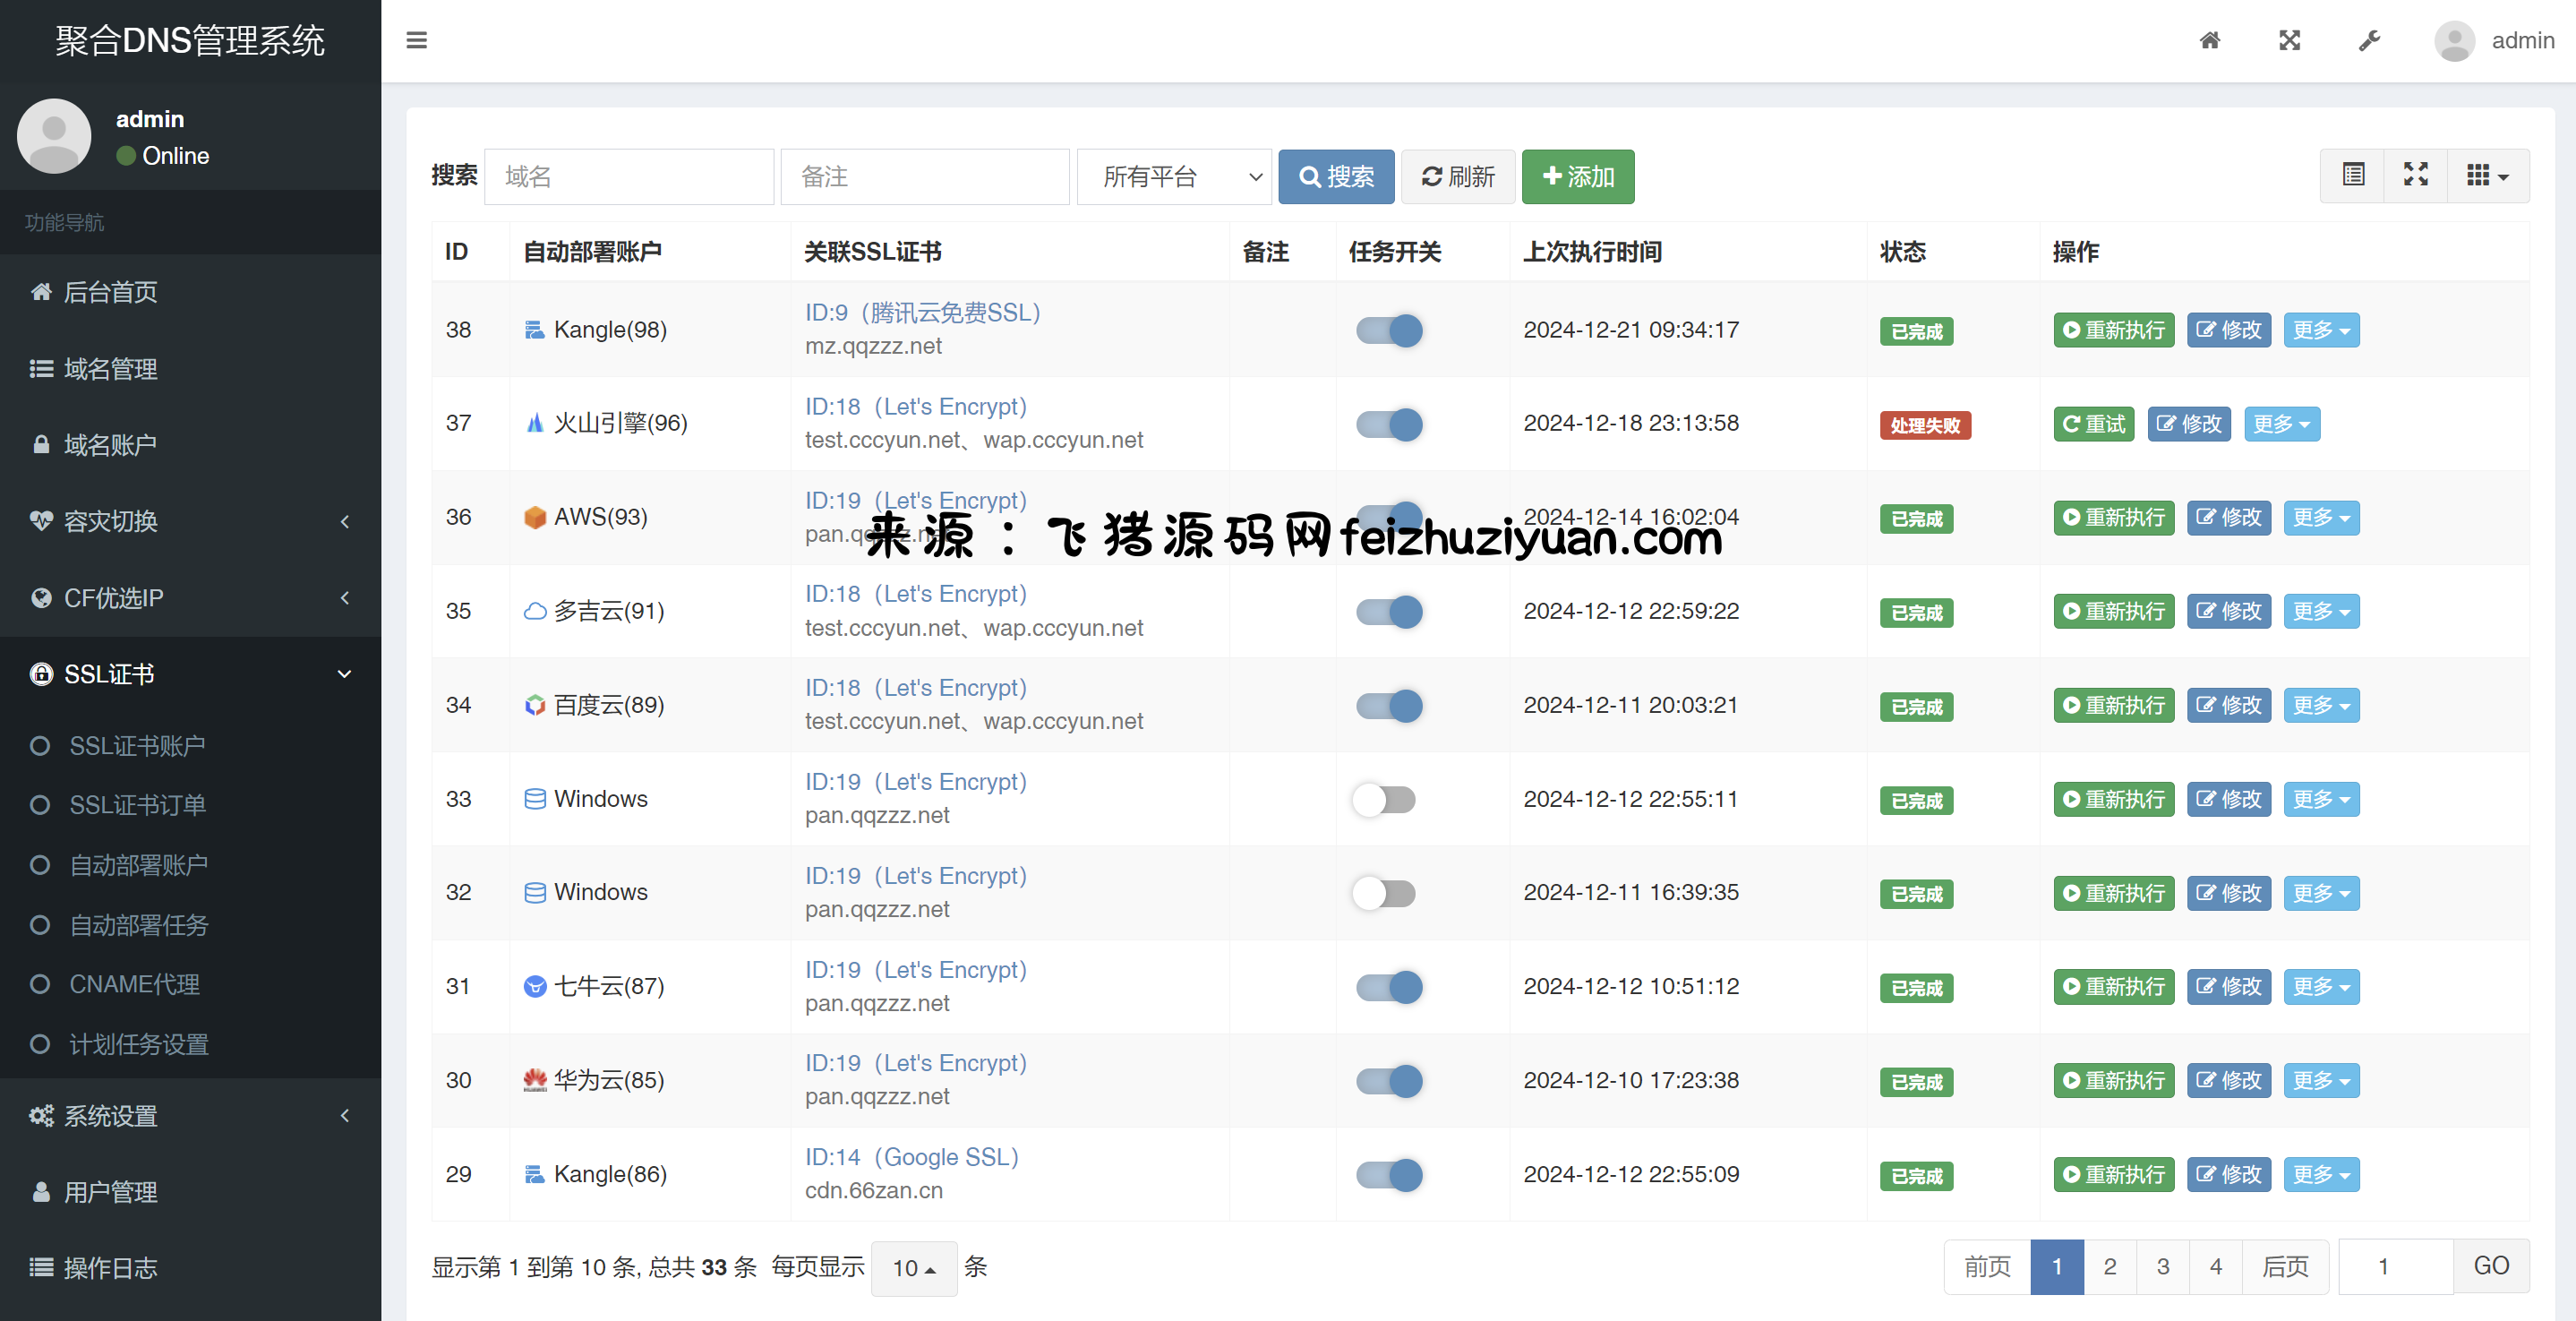Enable task switch for row 33 Windows
This screenshot has height=1321, width=2576.
(1384, 799)
